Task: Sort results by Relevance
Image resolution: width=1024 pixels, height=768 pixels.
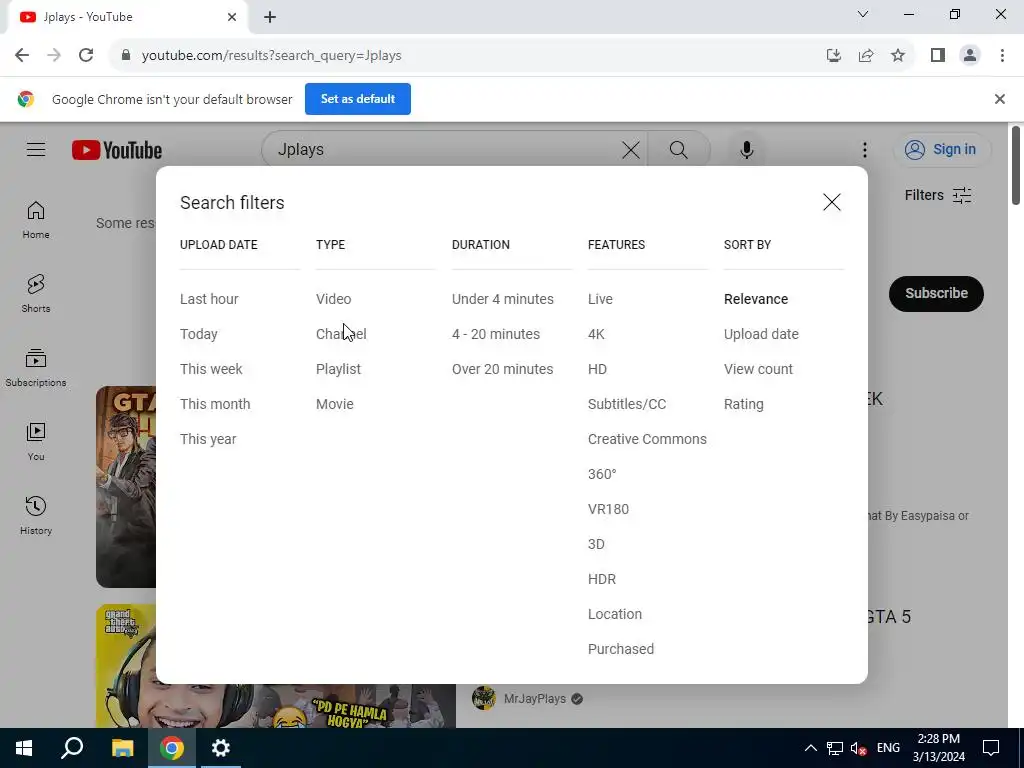Action: click(756, 299)
